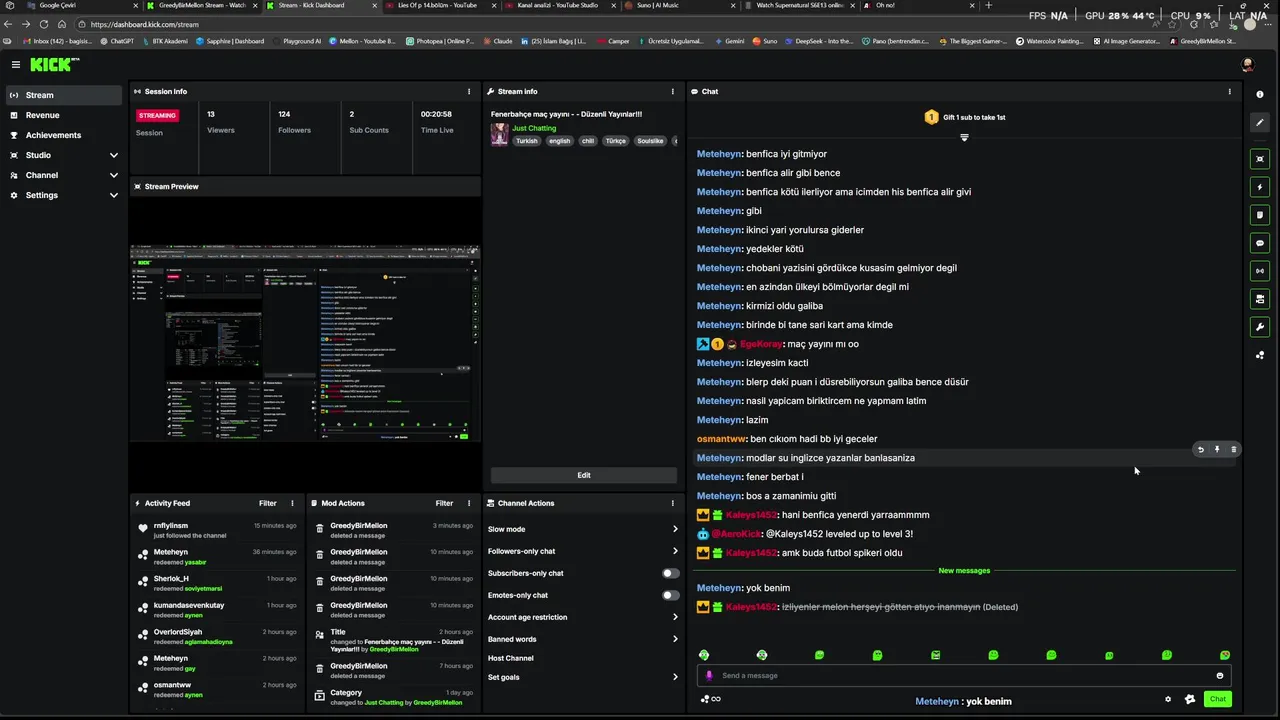
Task: Click the reply arrow on hovered chat message
Action: point(1201,450)
